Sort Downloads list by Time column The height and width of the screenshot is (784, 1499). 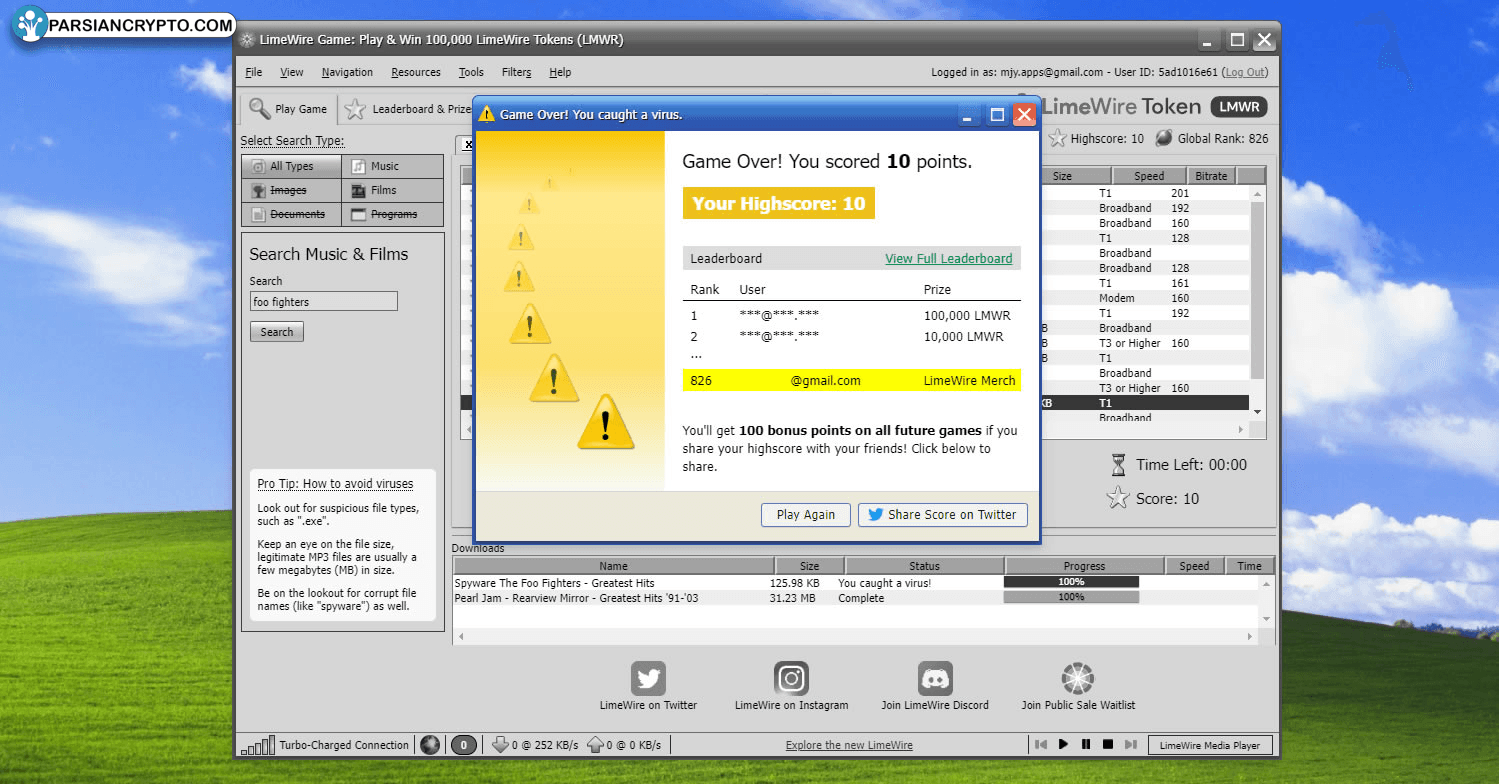[1249, 566]
